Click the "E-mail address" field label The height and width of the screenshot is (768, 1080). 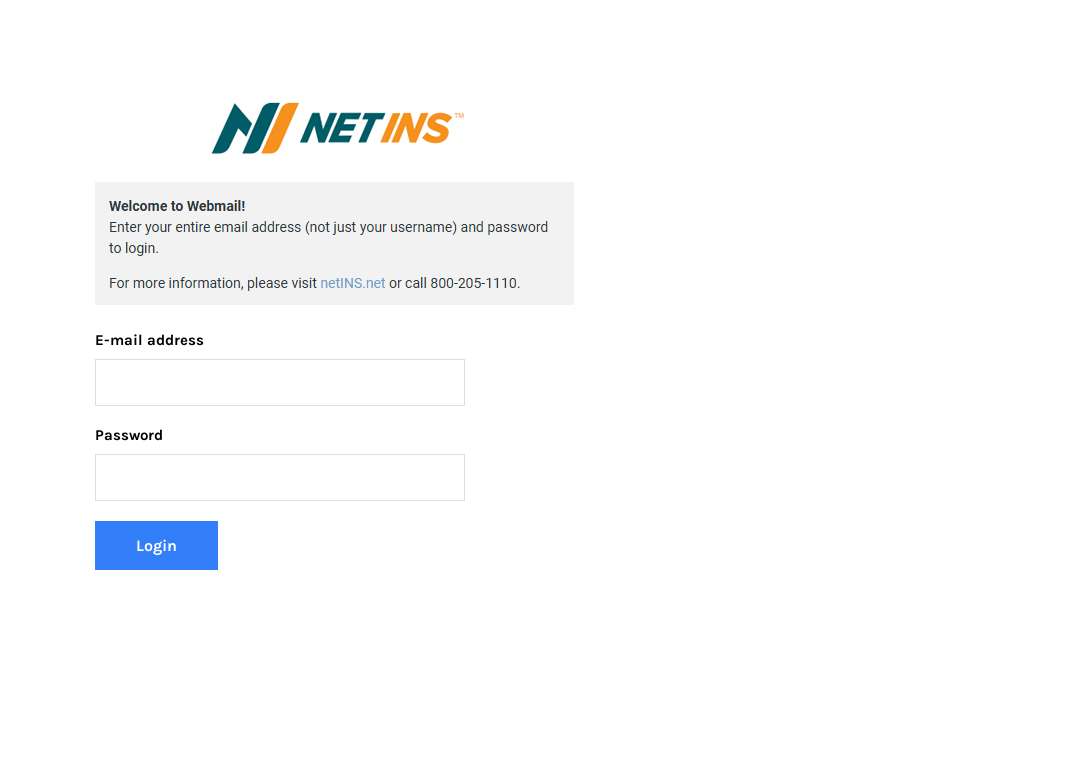pyautogui.click(x=149, y=340)
